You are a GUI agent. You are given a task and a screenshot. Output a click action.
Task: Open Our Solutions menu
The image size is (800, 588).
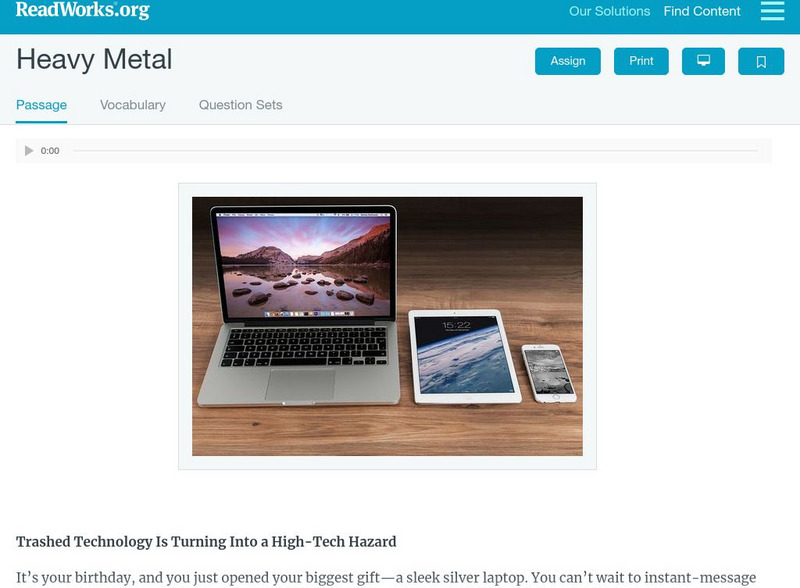[x=609, y=11]
